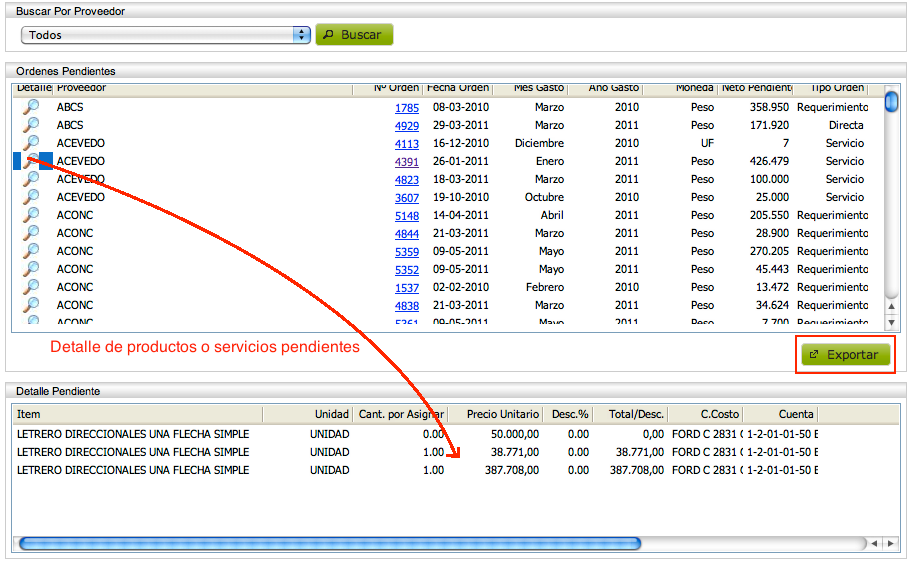912x563 pixels.
Task: Click the orders list scroll up arrow
Action: click(x=891, y=306)
